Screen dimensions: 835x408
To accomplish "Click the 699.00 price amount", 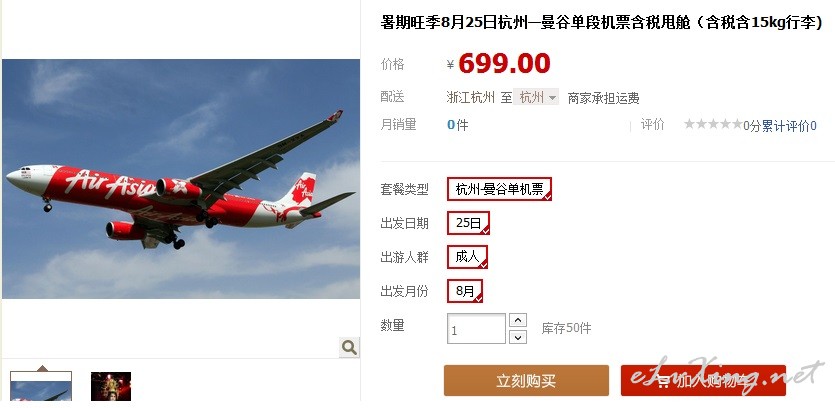I will point(504,64).
